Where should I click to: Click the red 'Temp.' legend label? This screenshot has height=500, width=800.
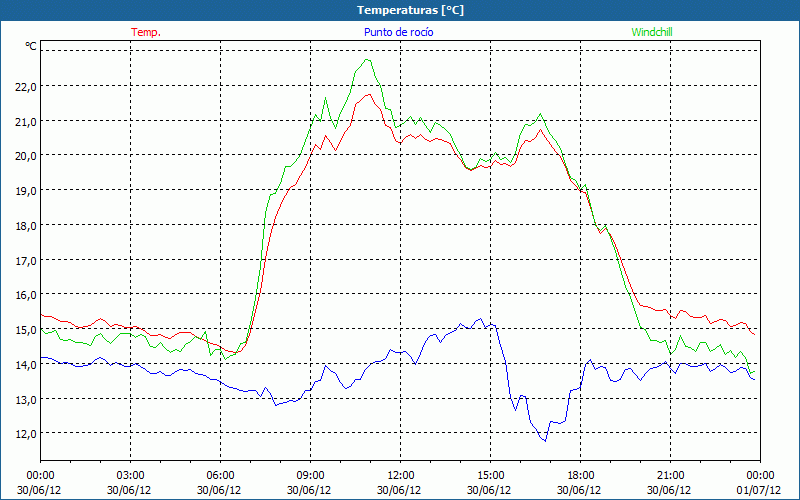coord(146,32)
